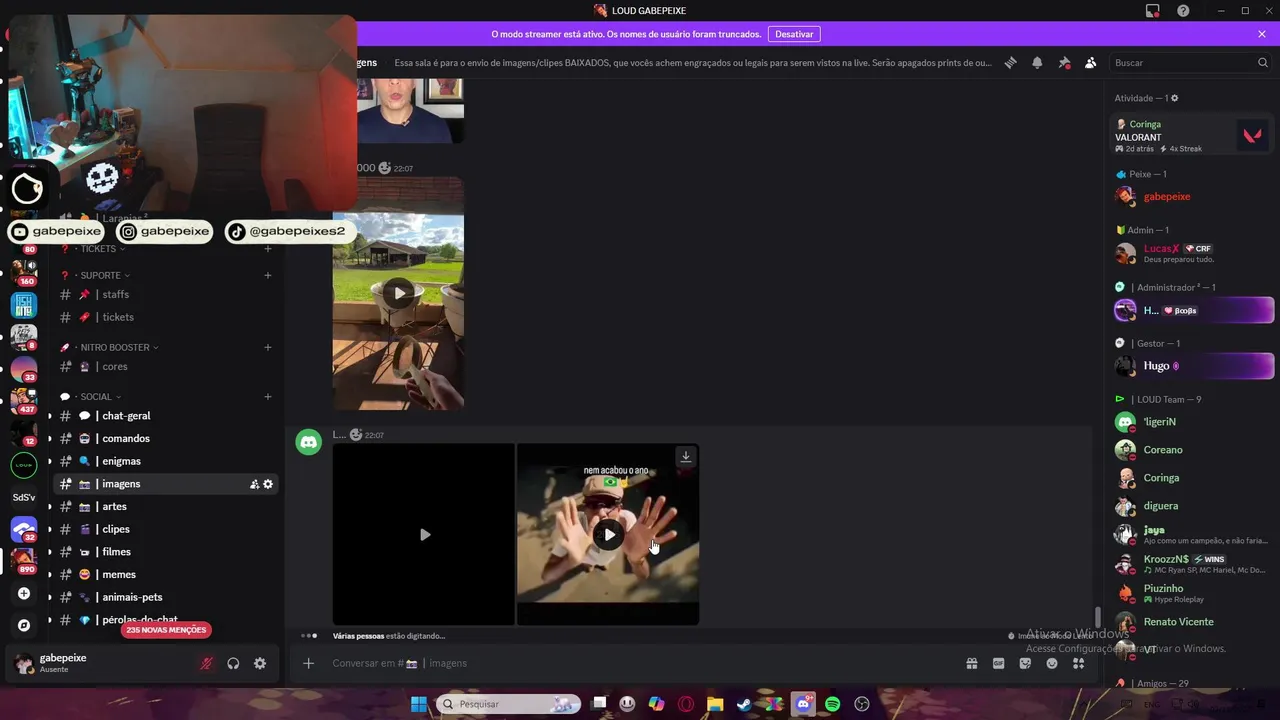This screenshot has height=720, width=1280.
Task: Open the gift Nitro icon in chat bar
Action: 971,663
